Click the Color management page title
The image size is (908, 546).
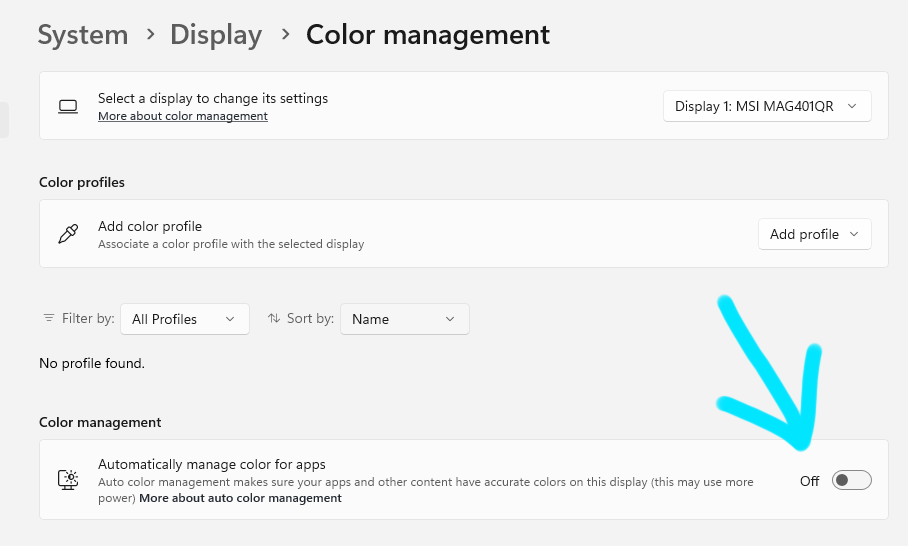428,35
